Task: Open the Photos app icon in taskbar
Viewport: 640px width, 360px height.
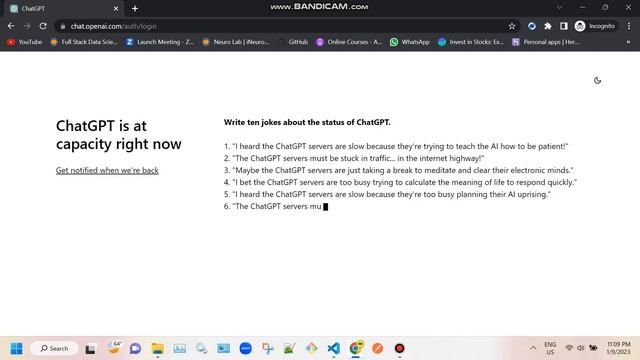Action: (180, 348)
